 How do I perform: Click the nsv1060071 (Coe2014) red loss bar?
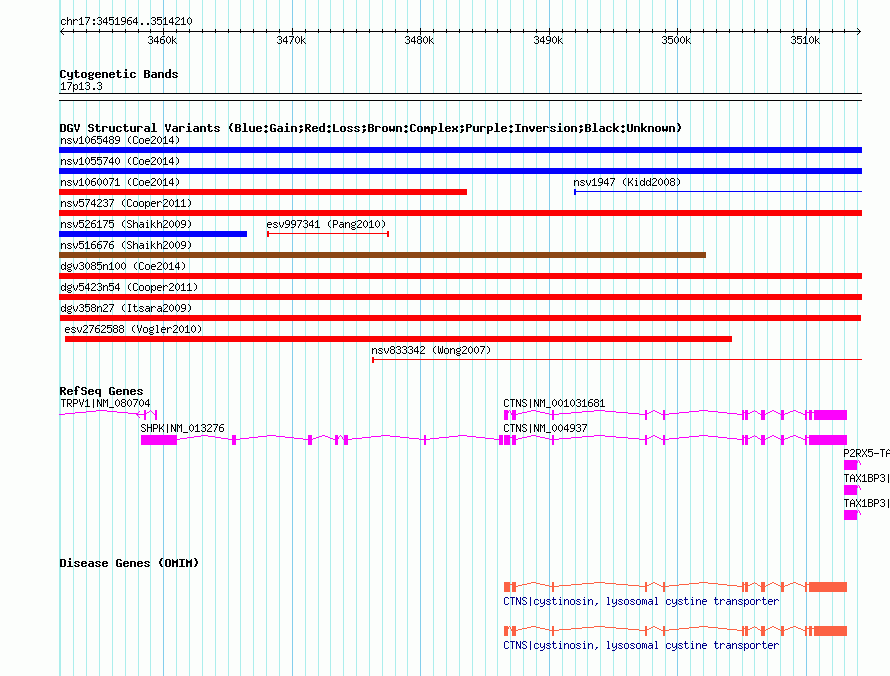(x=263, y=192)
